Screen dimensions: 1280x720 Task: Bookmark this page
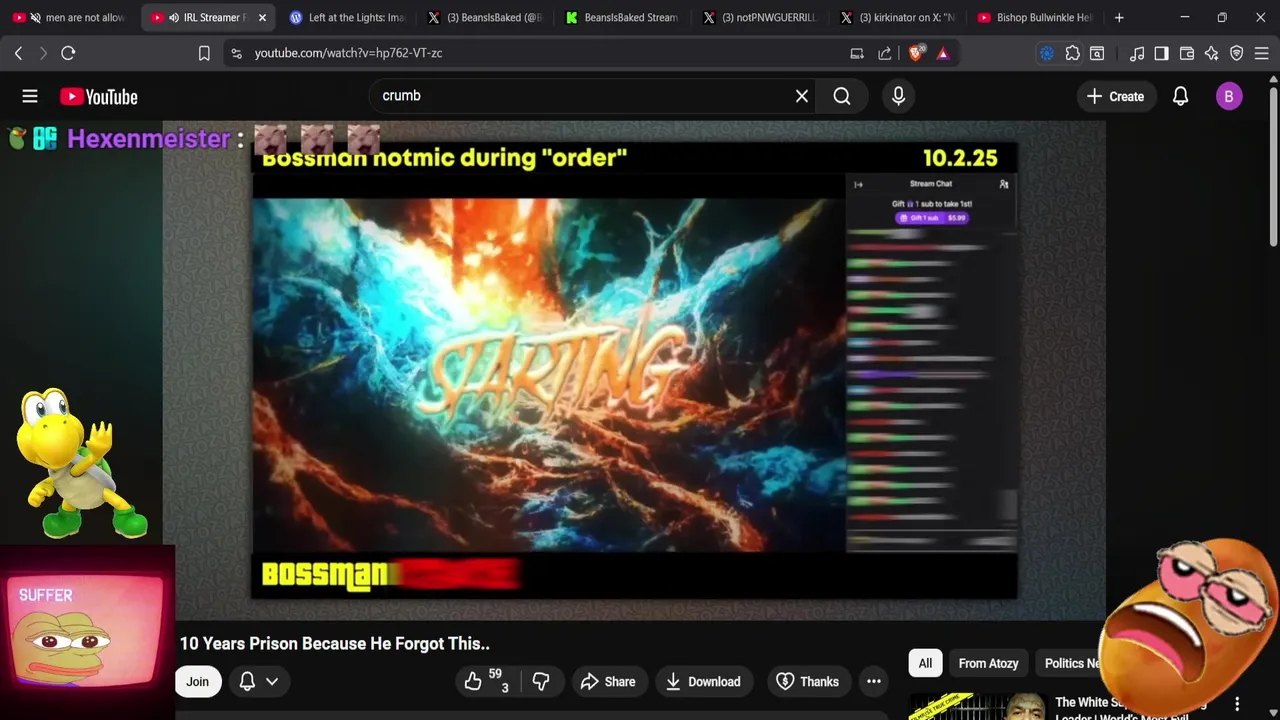tap(204, 53)
